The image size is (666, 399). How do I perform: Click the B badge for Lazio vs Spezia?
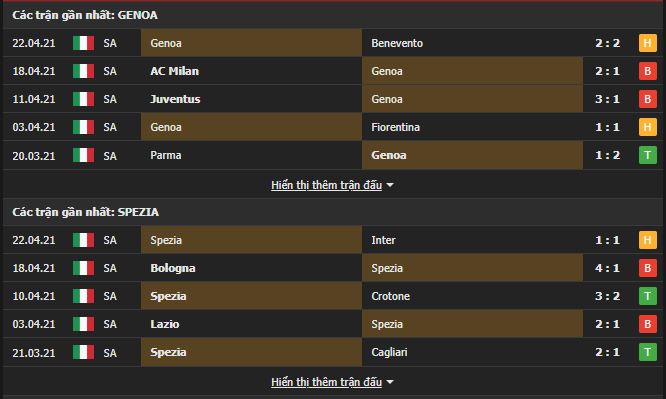(647, 324)
